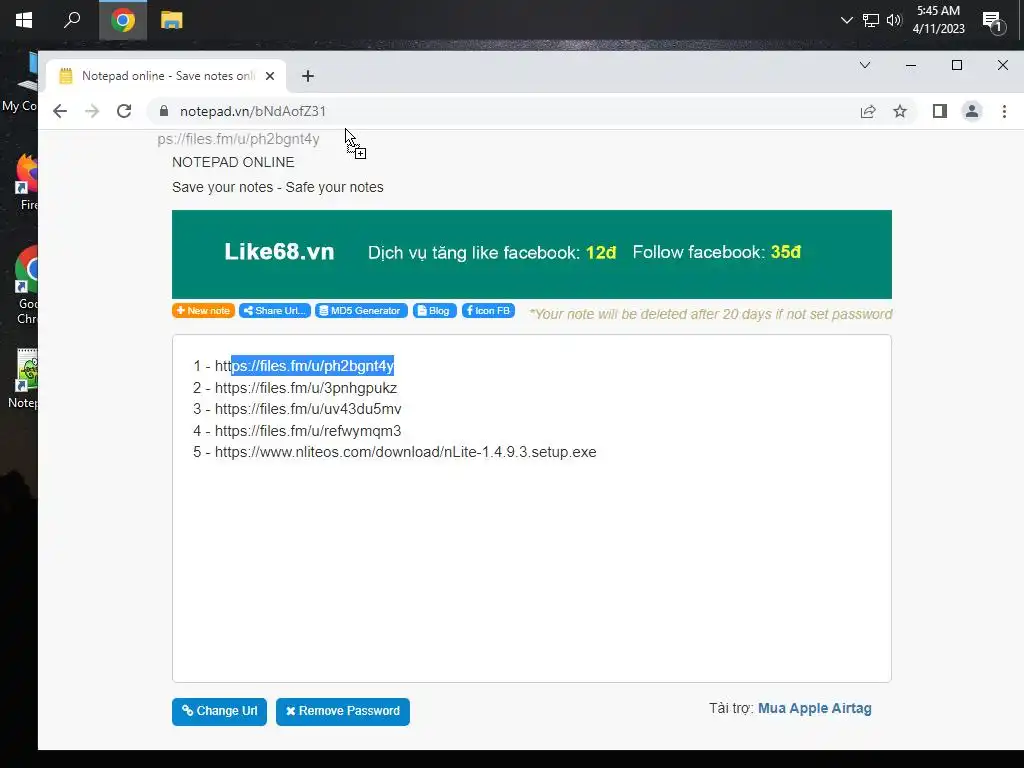Share this page via share icon
This screenshot has width=1024, height=768.
tap(868, 112)
